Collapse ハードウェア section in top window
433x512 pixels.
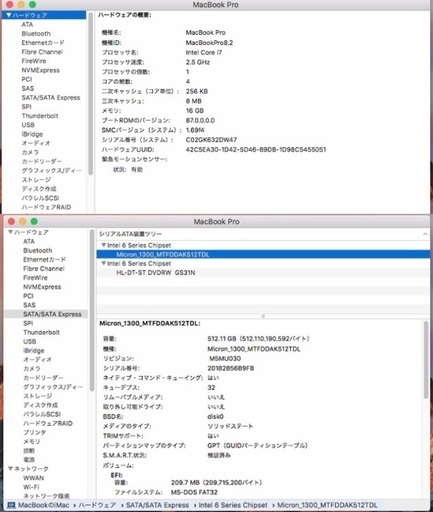click(x=9, y=15)
